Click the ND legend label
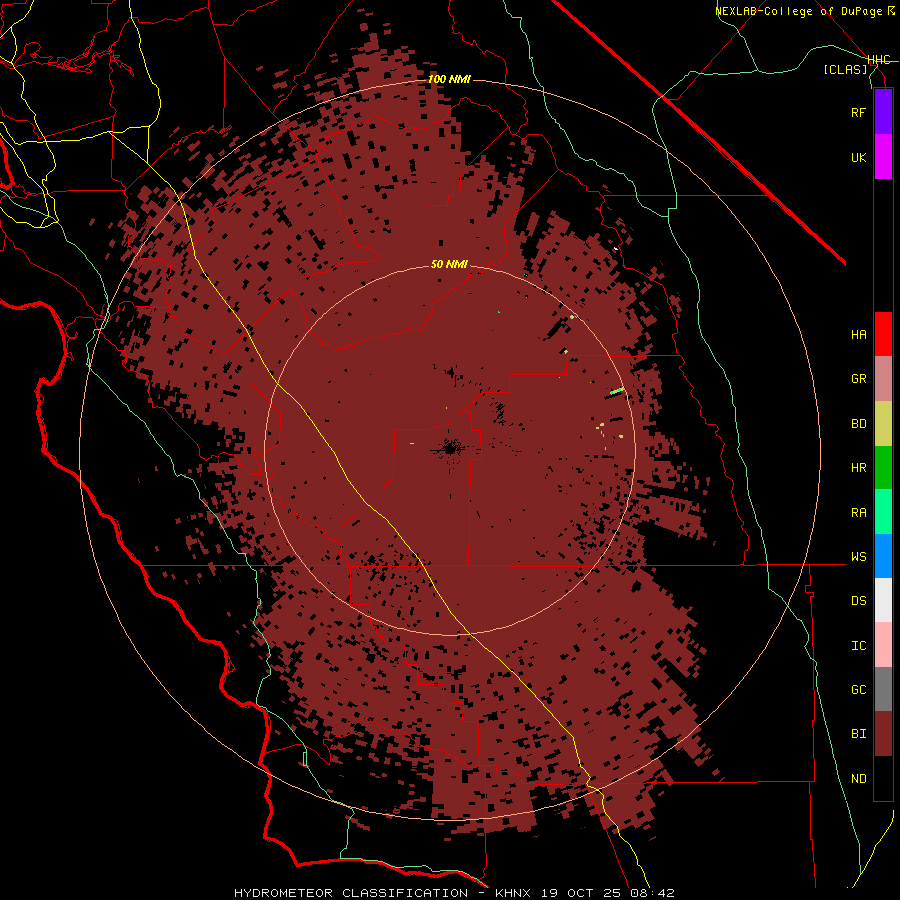Screen dimensions: 900x900 point(858,779)
